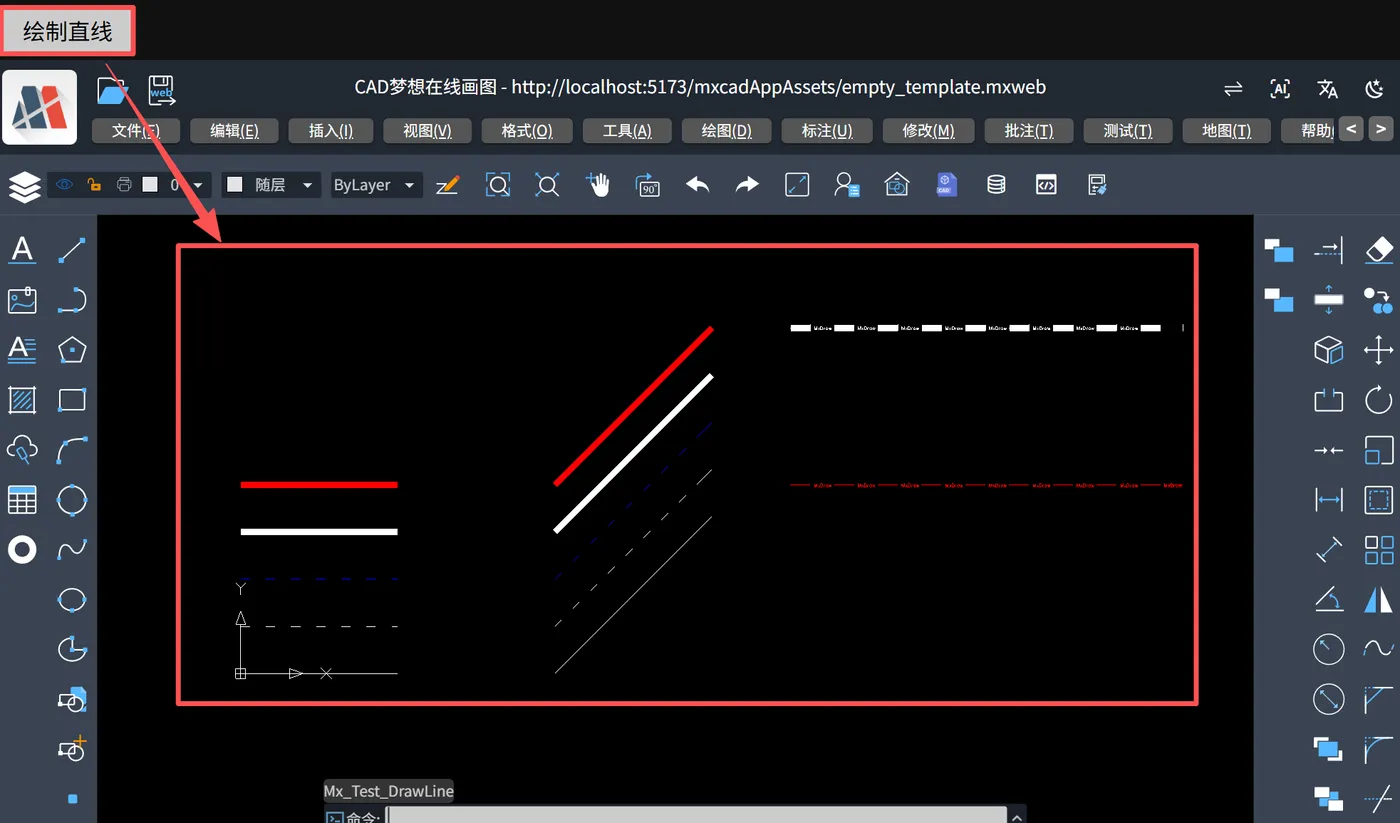1400x823 pixels.
Task: Open the 标注(U) menu
Action: [x=827, y=131]
